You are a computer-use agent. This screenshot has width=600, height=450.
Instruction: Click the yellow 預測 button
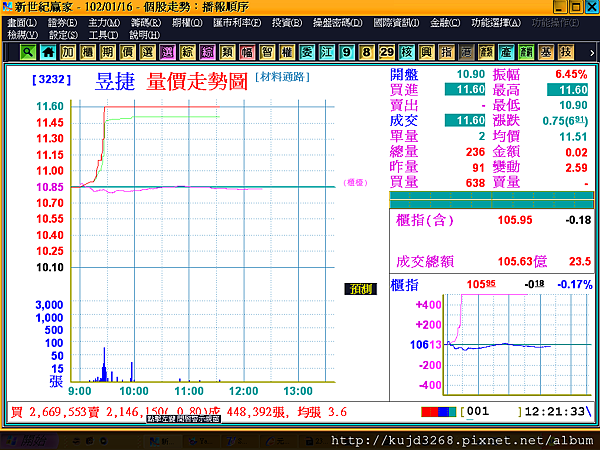pyautogui.click(x=360, y=289)
